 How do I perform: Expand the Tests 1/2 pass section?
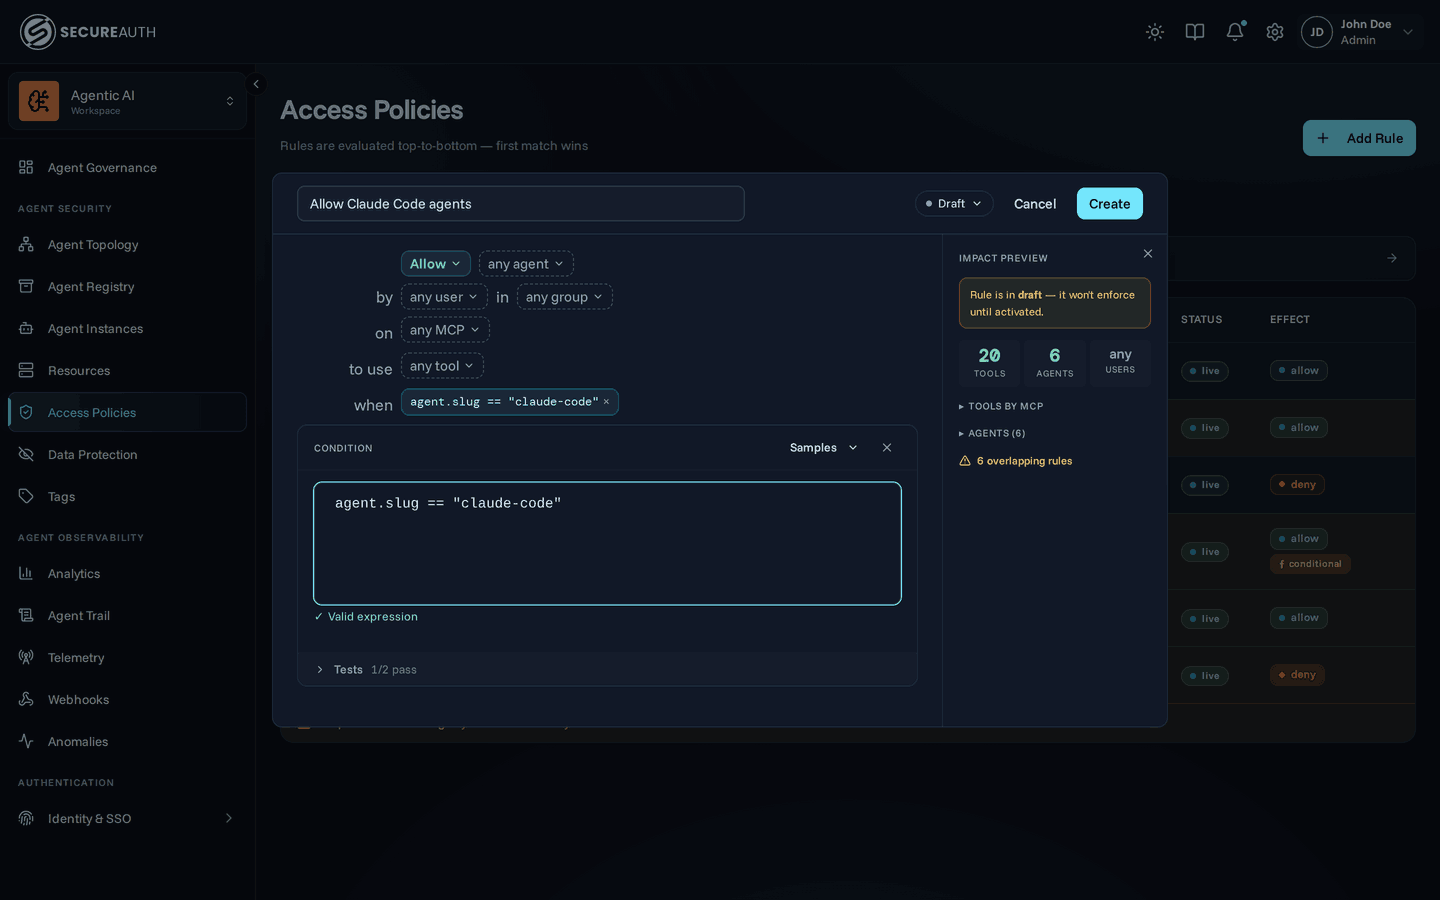607,670
